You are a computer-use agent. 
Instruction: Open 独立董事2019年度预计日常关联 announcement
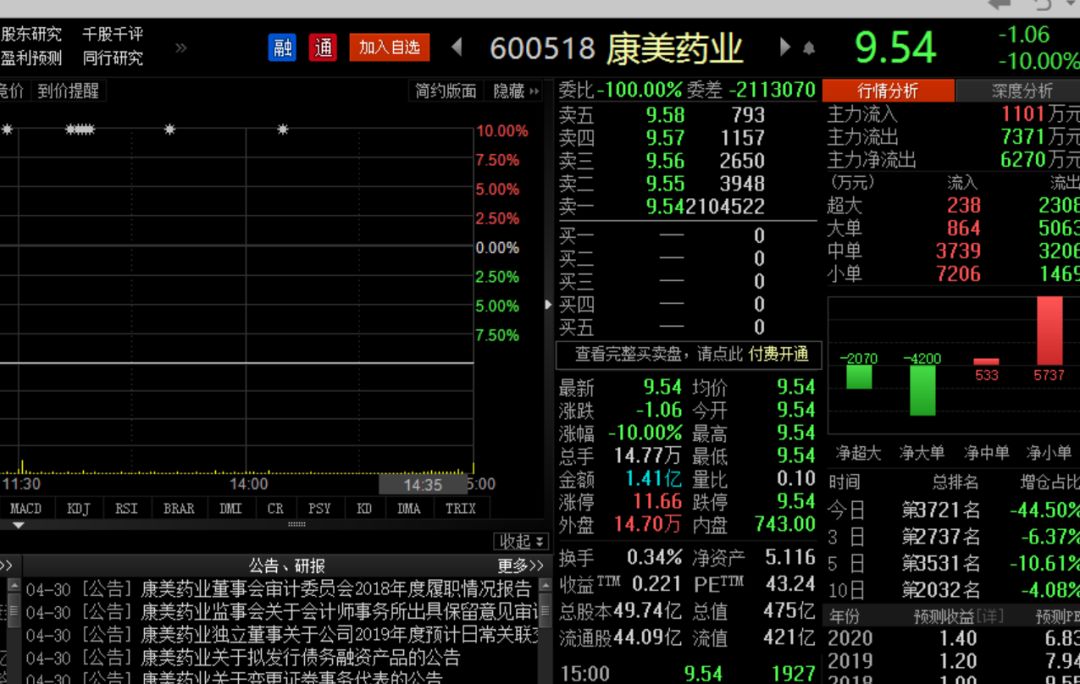click(340, 634)
